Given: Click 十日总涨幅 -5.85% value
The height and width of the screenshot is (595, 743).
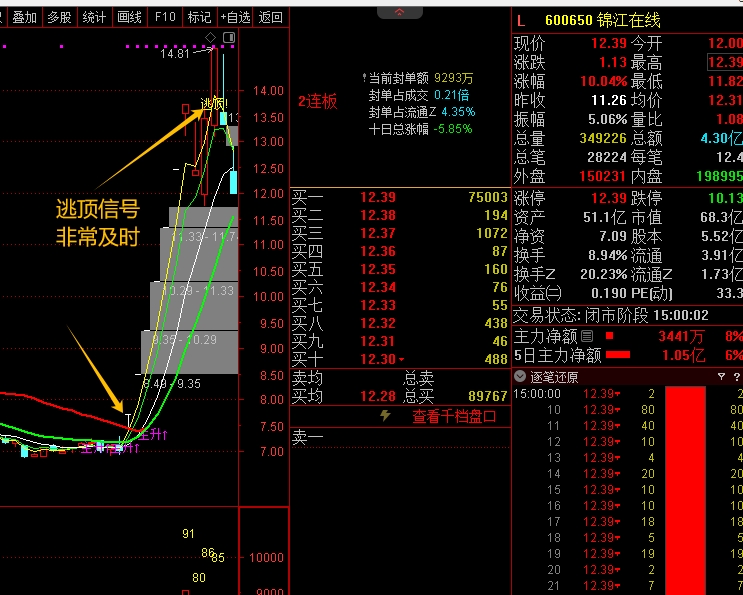Looking at the screenshot, I should (x=453, y=129).
